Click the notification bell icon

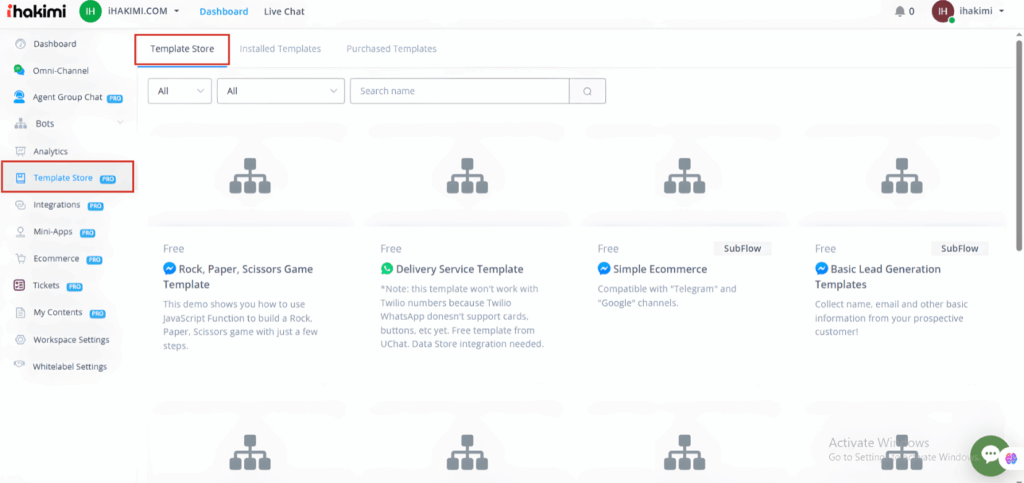coord(898,12)
